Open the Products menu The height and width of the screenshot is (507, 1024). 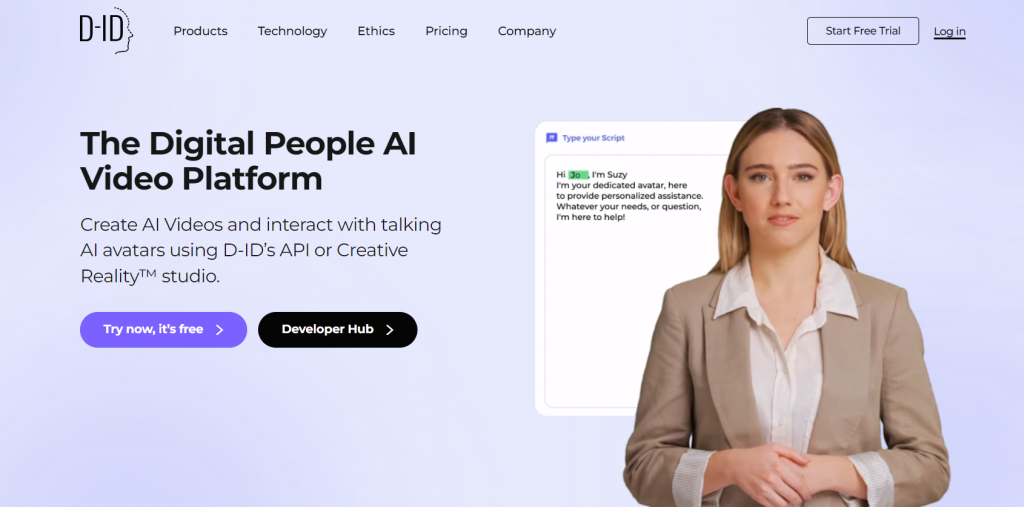200,31
